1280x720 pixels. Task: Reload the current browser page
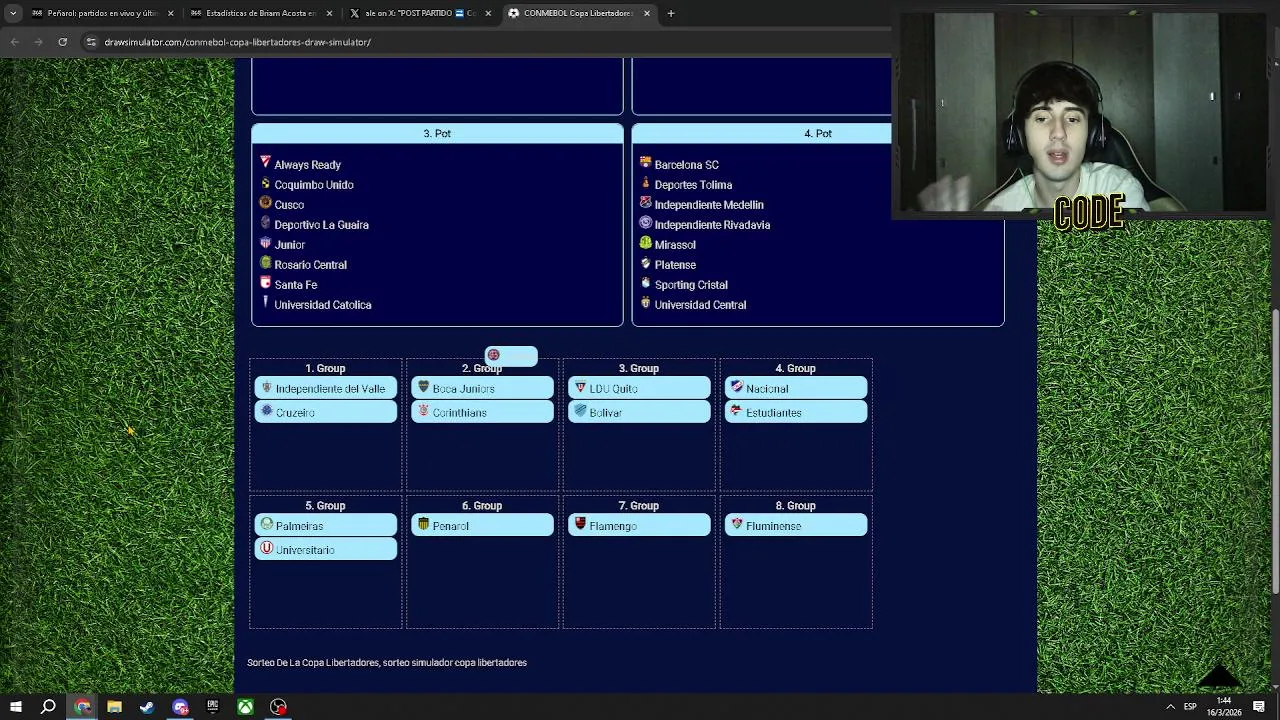62,42
